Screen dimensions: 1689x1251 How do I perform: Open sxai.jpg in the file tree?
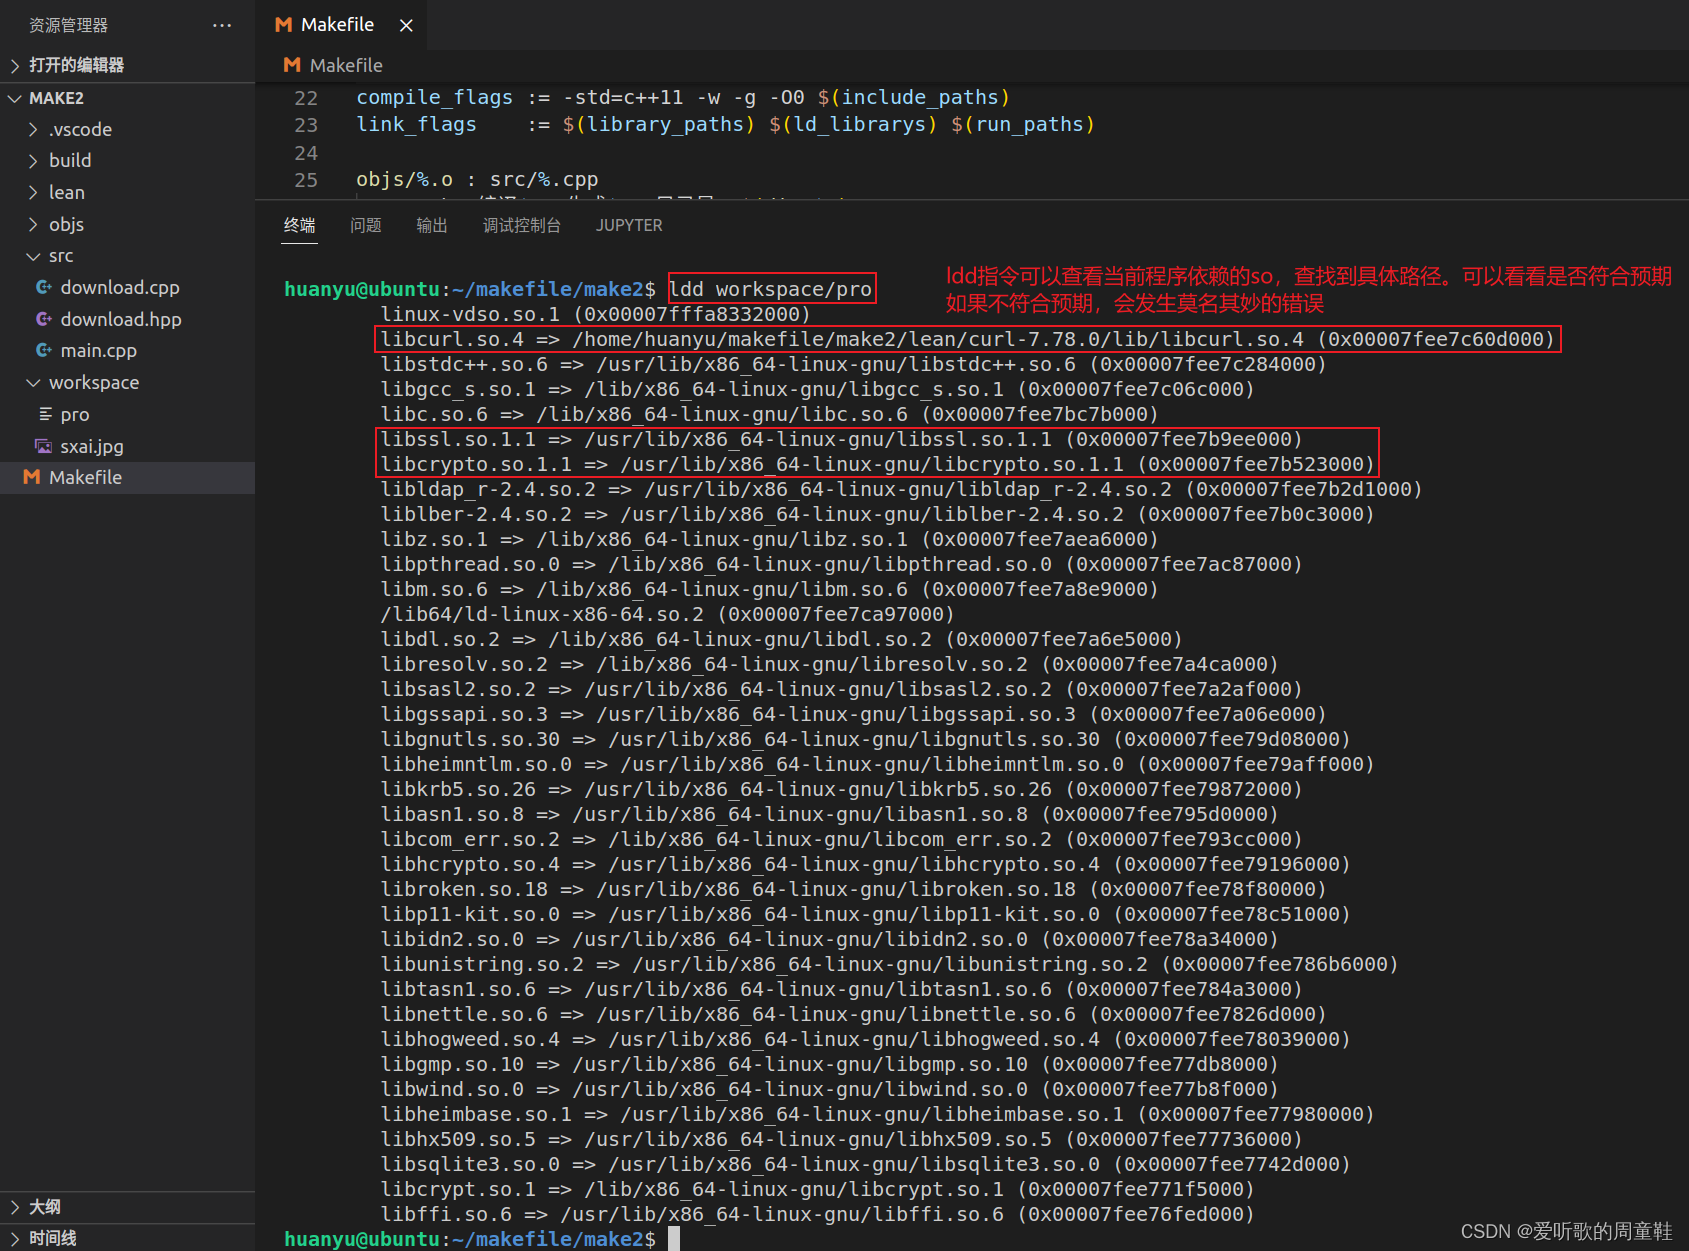128,446
